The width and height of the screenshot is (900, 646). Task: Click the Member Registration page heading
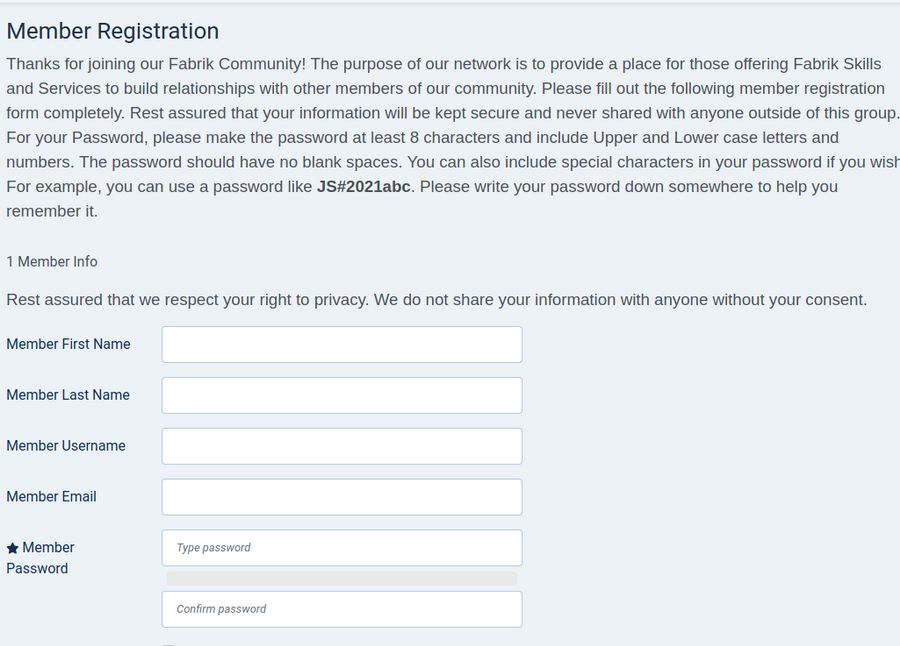112,32
